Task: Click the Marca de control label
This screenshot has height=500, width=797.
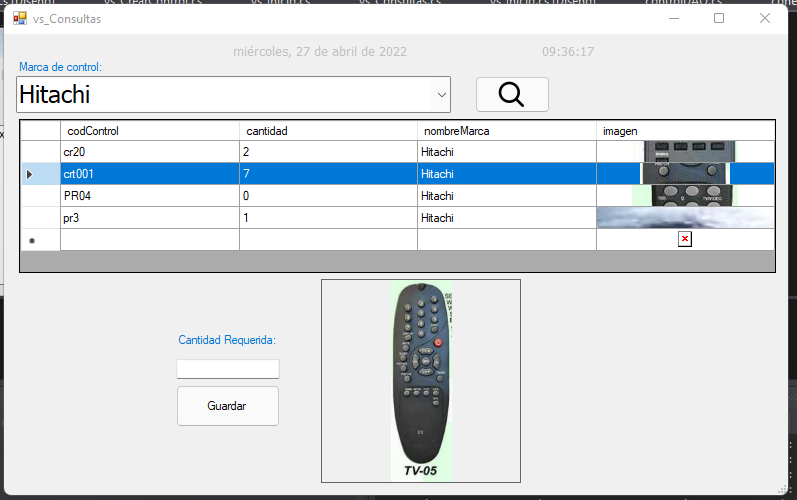Action: click(60, 67)
